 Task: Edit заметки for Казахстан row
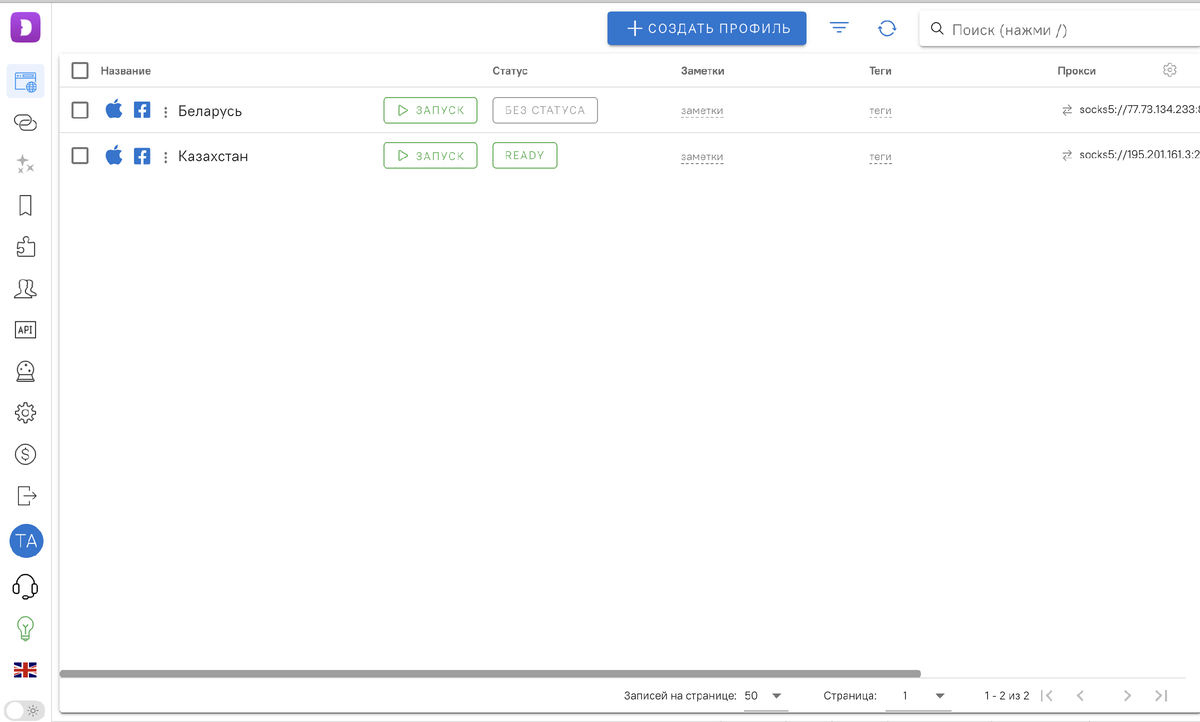click(x=702, y=157)
